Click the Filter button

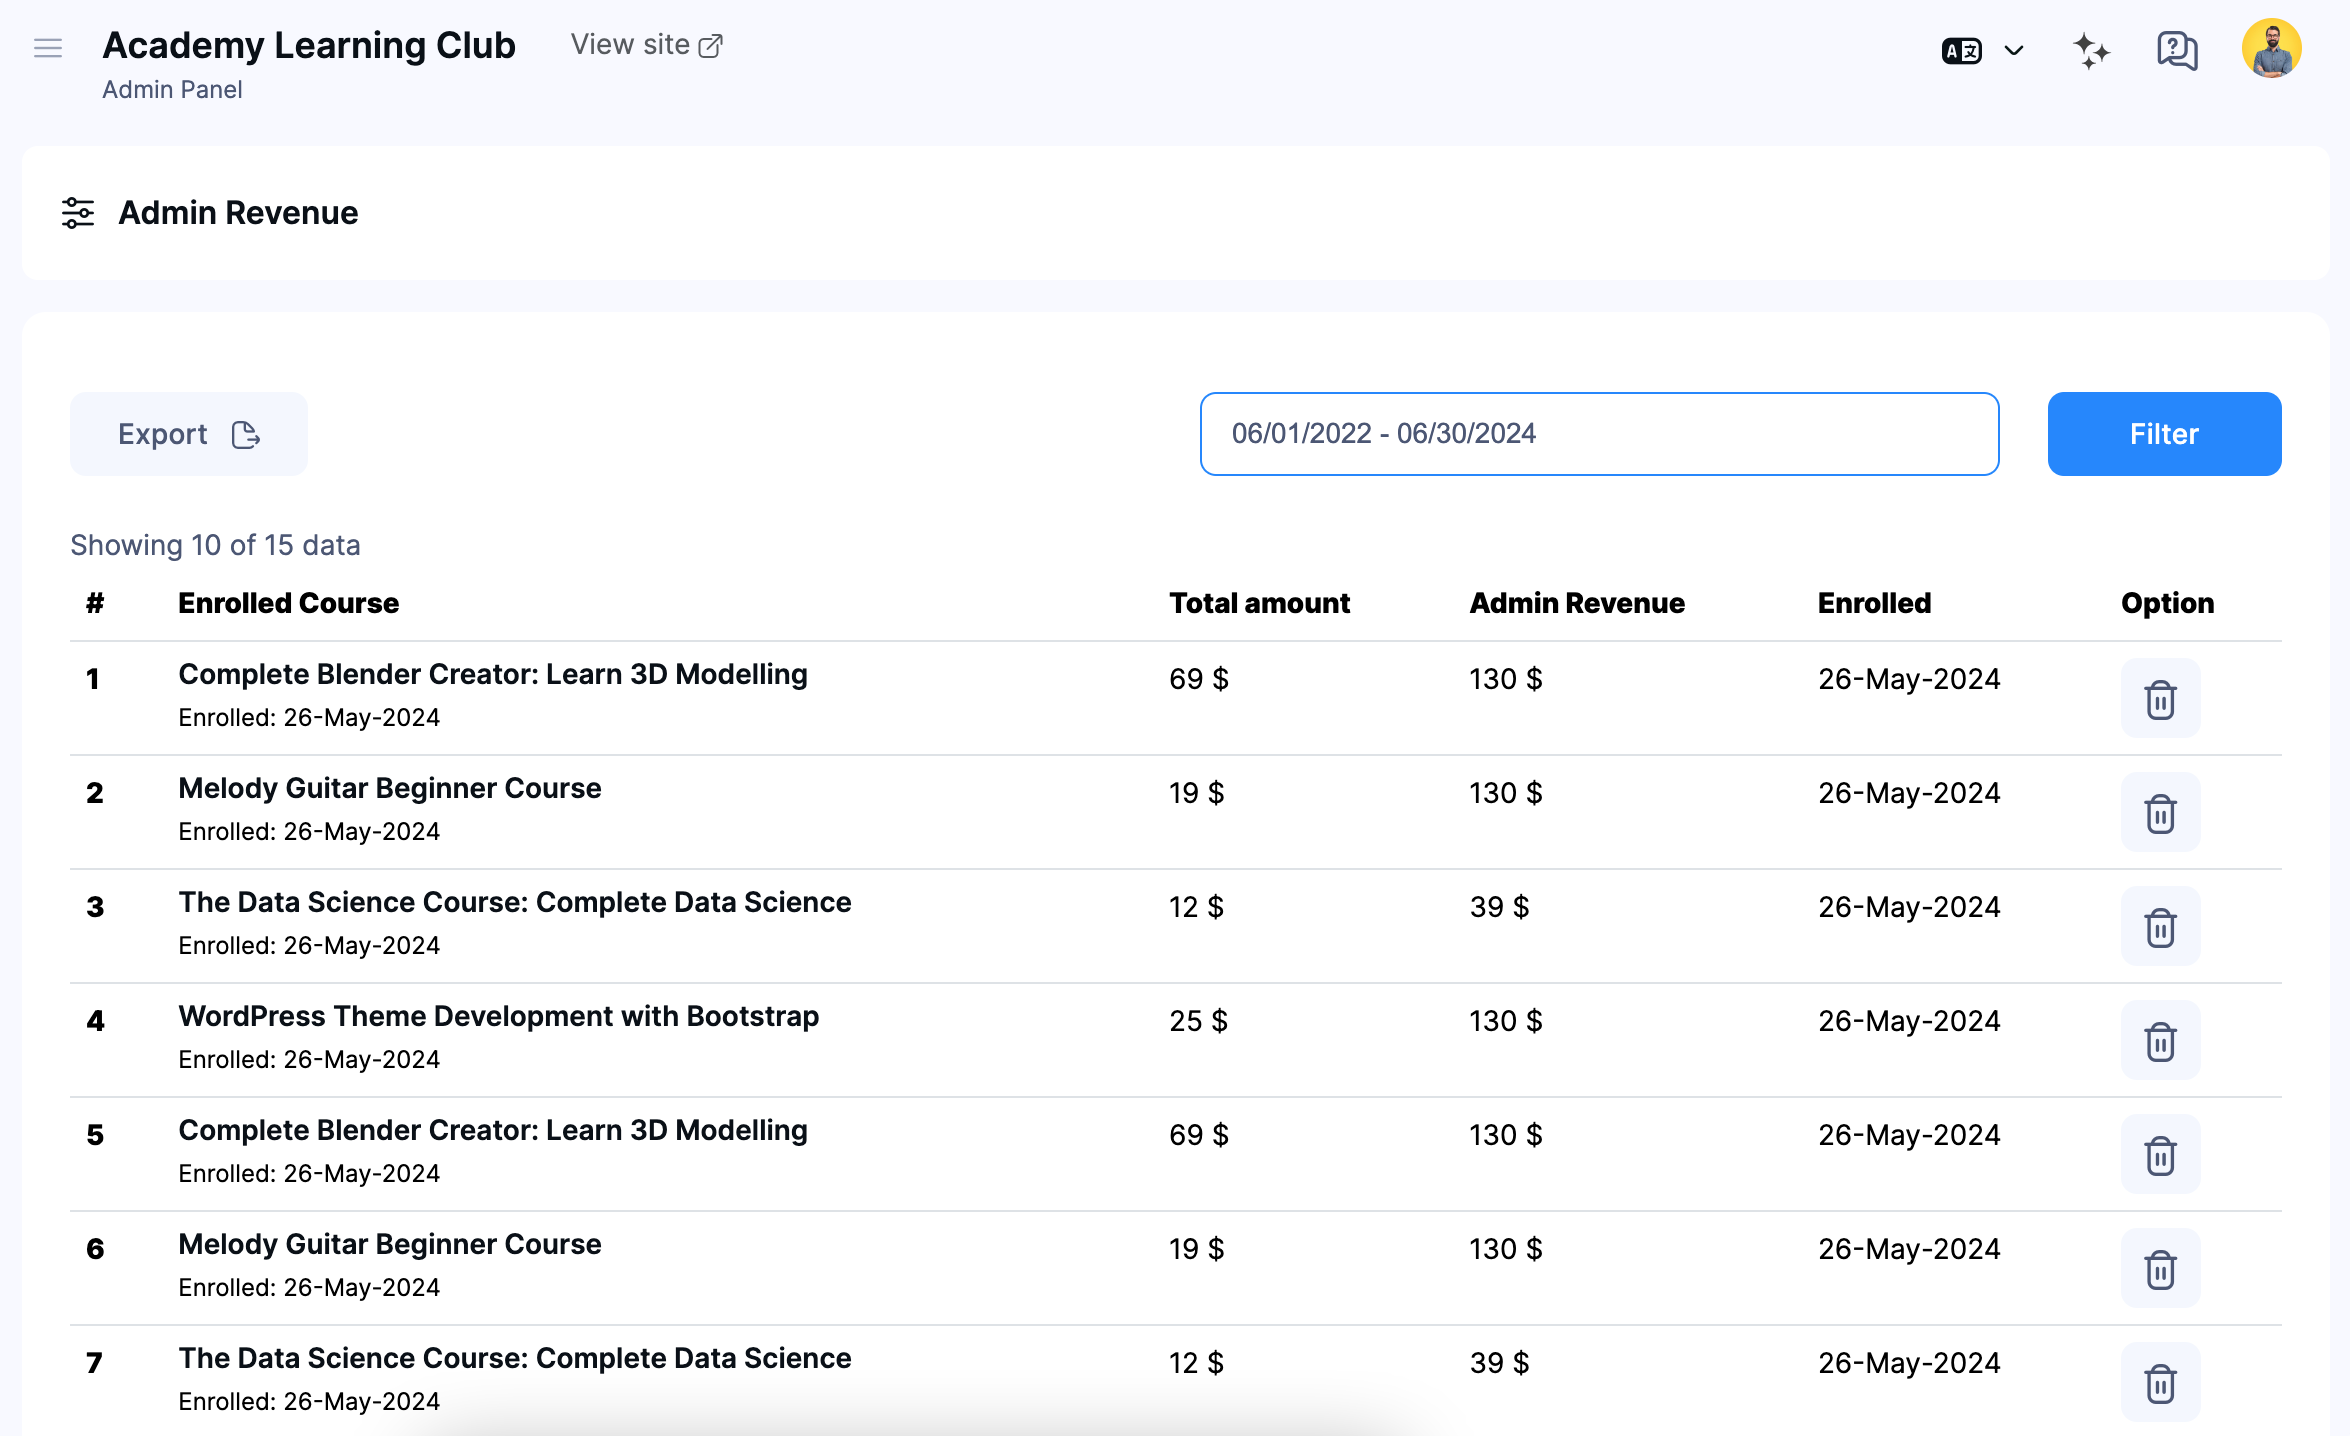tap(2163, 434)
